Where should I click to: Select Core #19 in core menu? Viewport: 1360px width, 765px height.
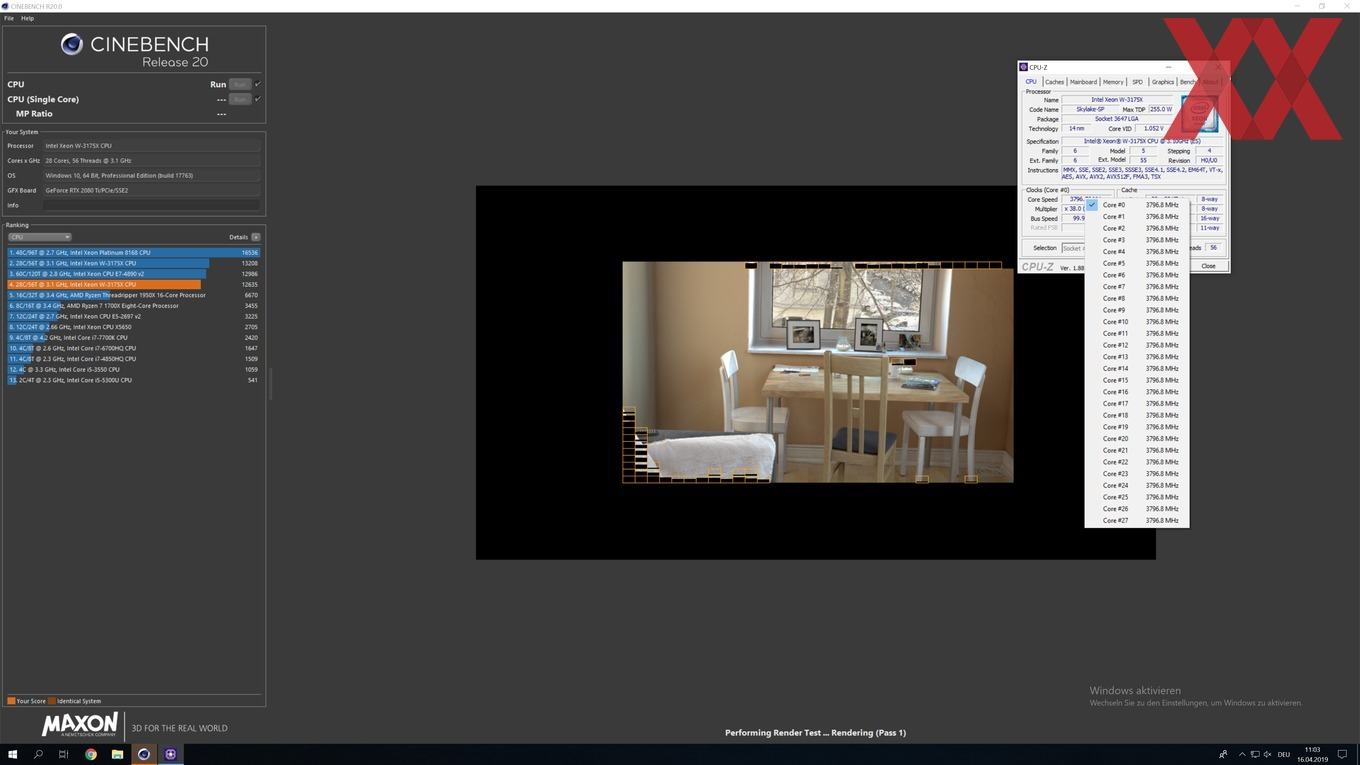point(1137,427)
